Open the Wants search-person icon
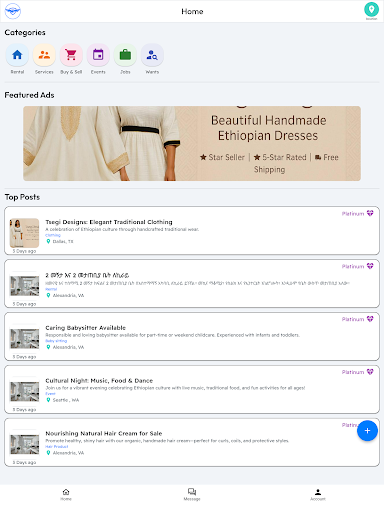Image resolution: width=384 pixels, height=512 pixels. pyautogui.click(x=152, y=55)
